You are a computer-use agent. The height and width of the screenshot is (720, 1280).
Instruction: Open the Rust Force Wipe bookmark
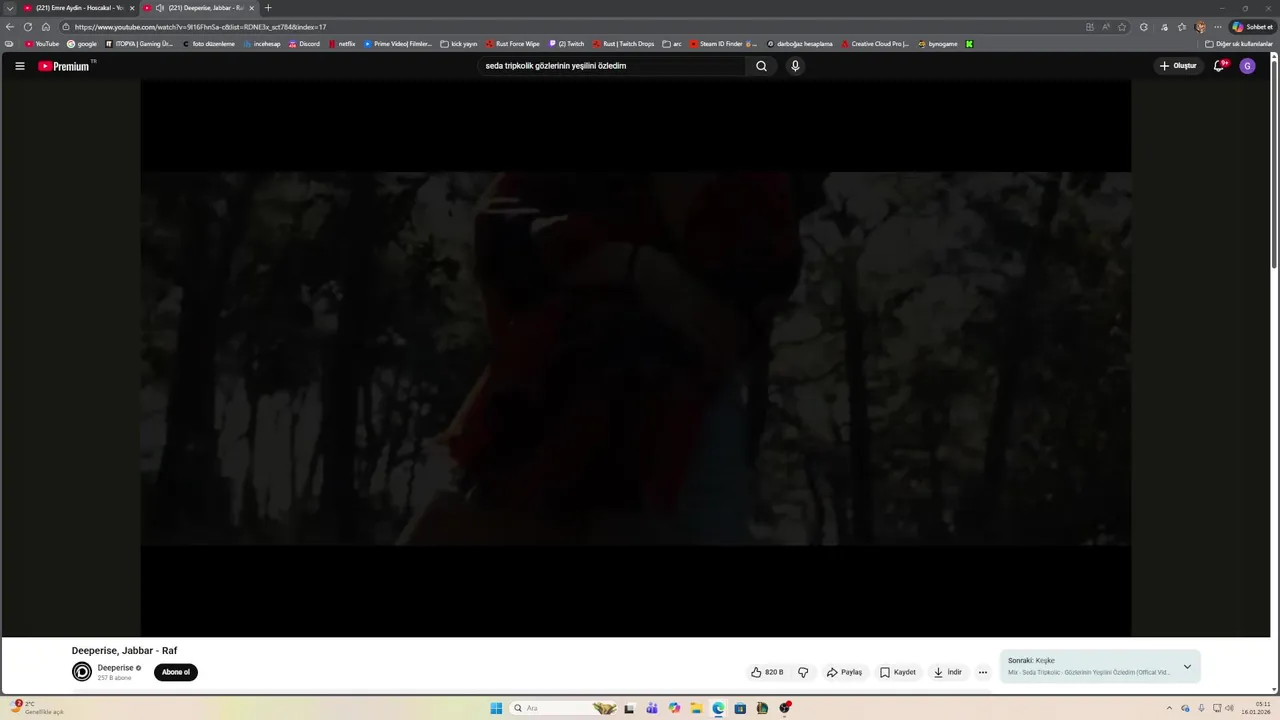coord(513,44)
